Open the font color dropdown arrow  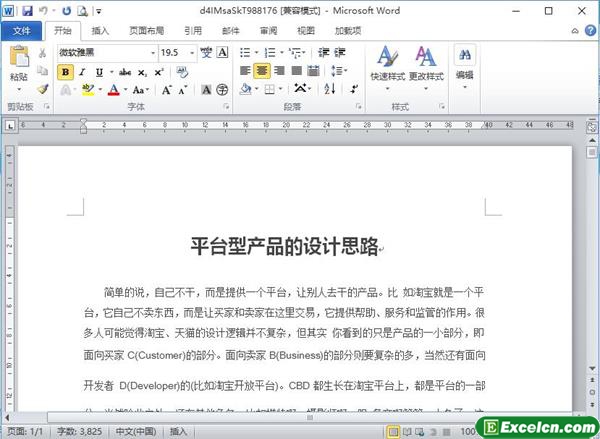click(126, 90)
